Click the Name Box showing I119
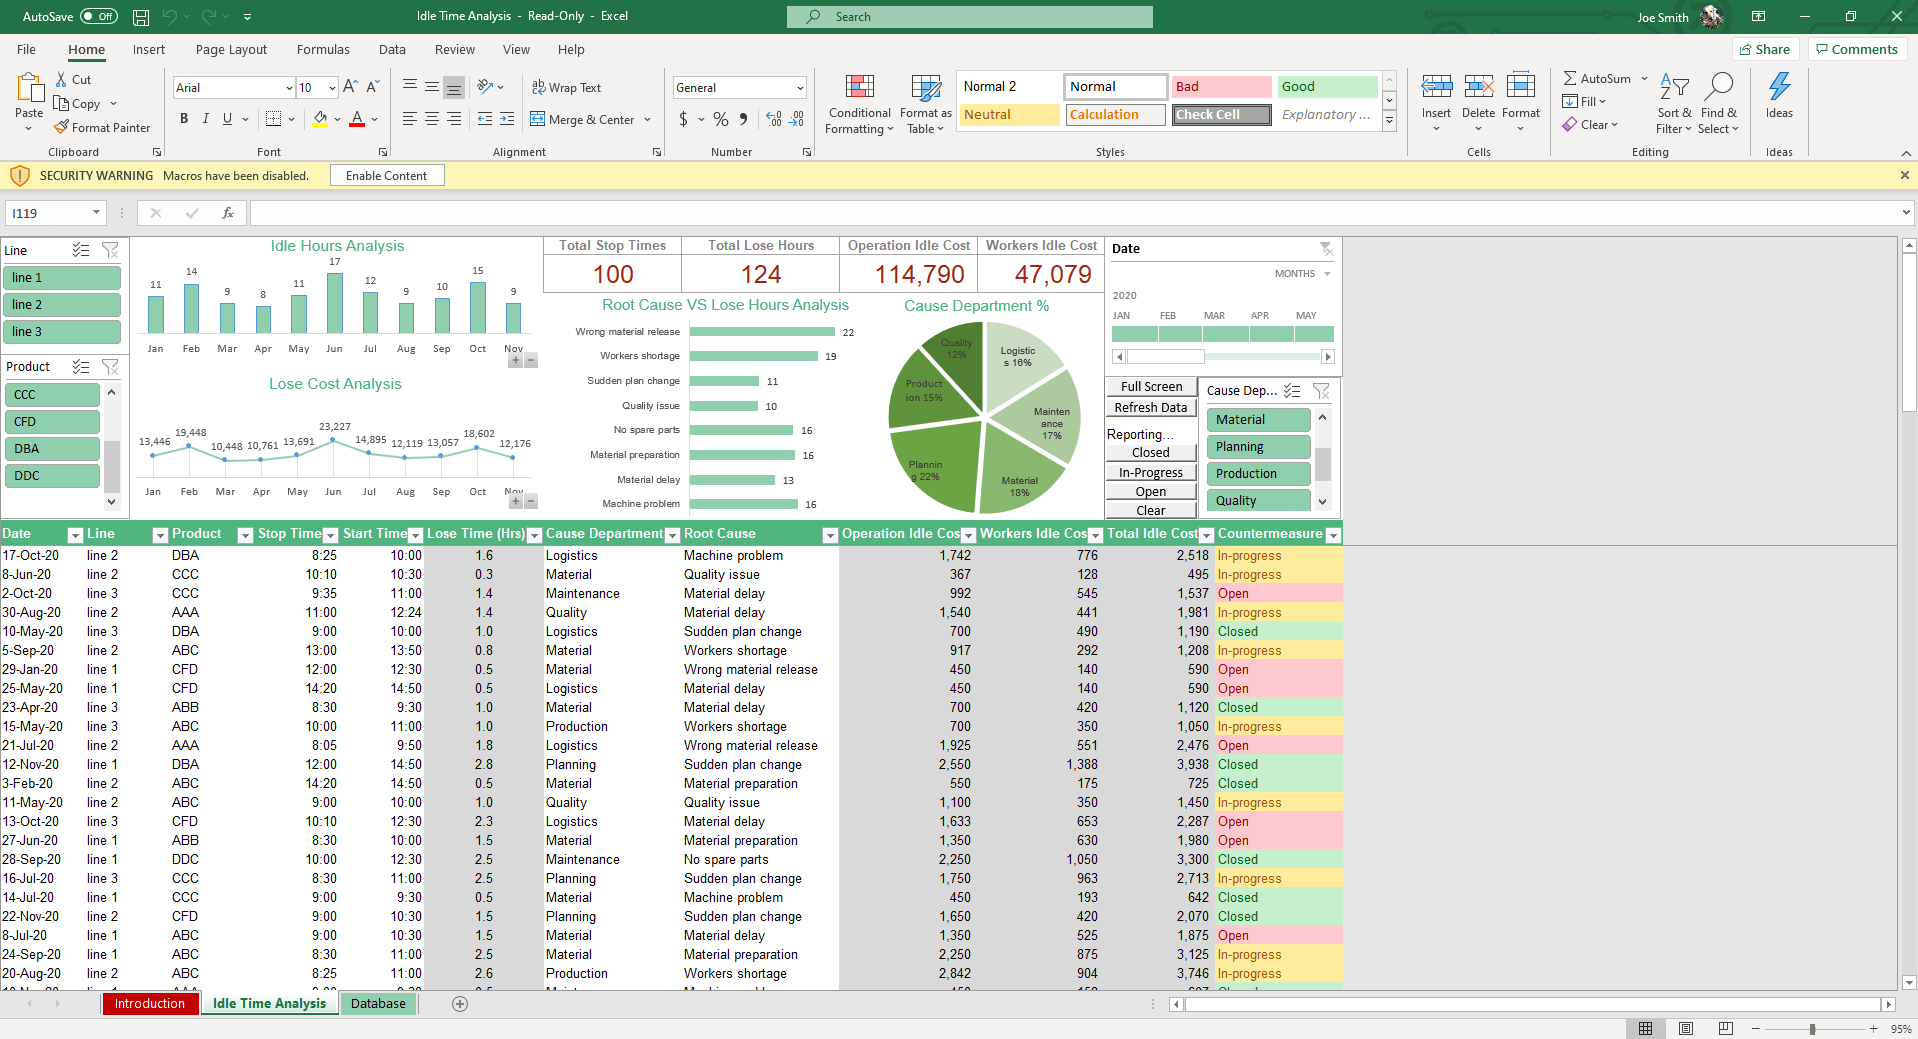The height and width of the screenshot is (1039, 1918). [50, 213]
